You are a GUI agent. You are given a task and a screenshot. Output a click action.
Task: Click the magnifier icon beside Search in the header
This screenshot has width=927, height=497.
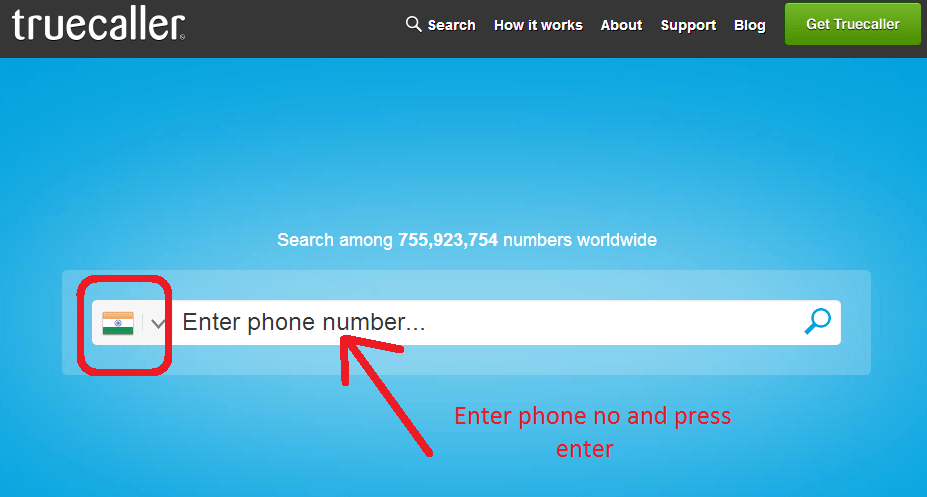click(x=413, y=24)
